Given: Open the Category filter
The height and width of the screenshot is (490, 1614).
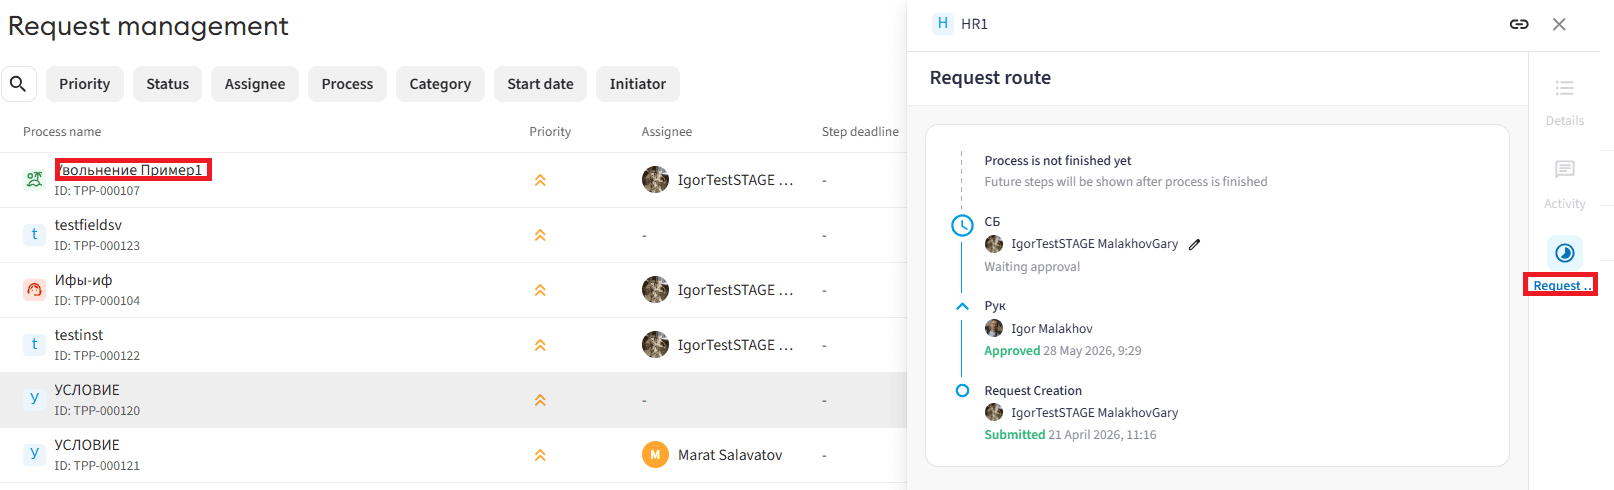Looking at the screenshot, I should coord(440,84).
